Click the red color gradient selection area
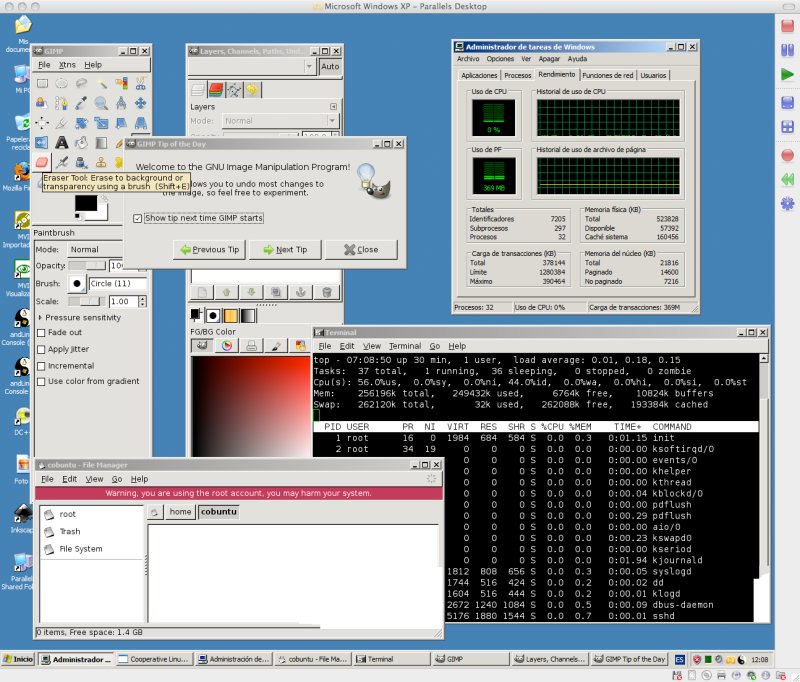This screenshot has width=800, height=682. coord(250,406)
